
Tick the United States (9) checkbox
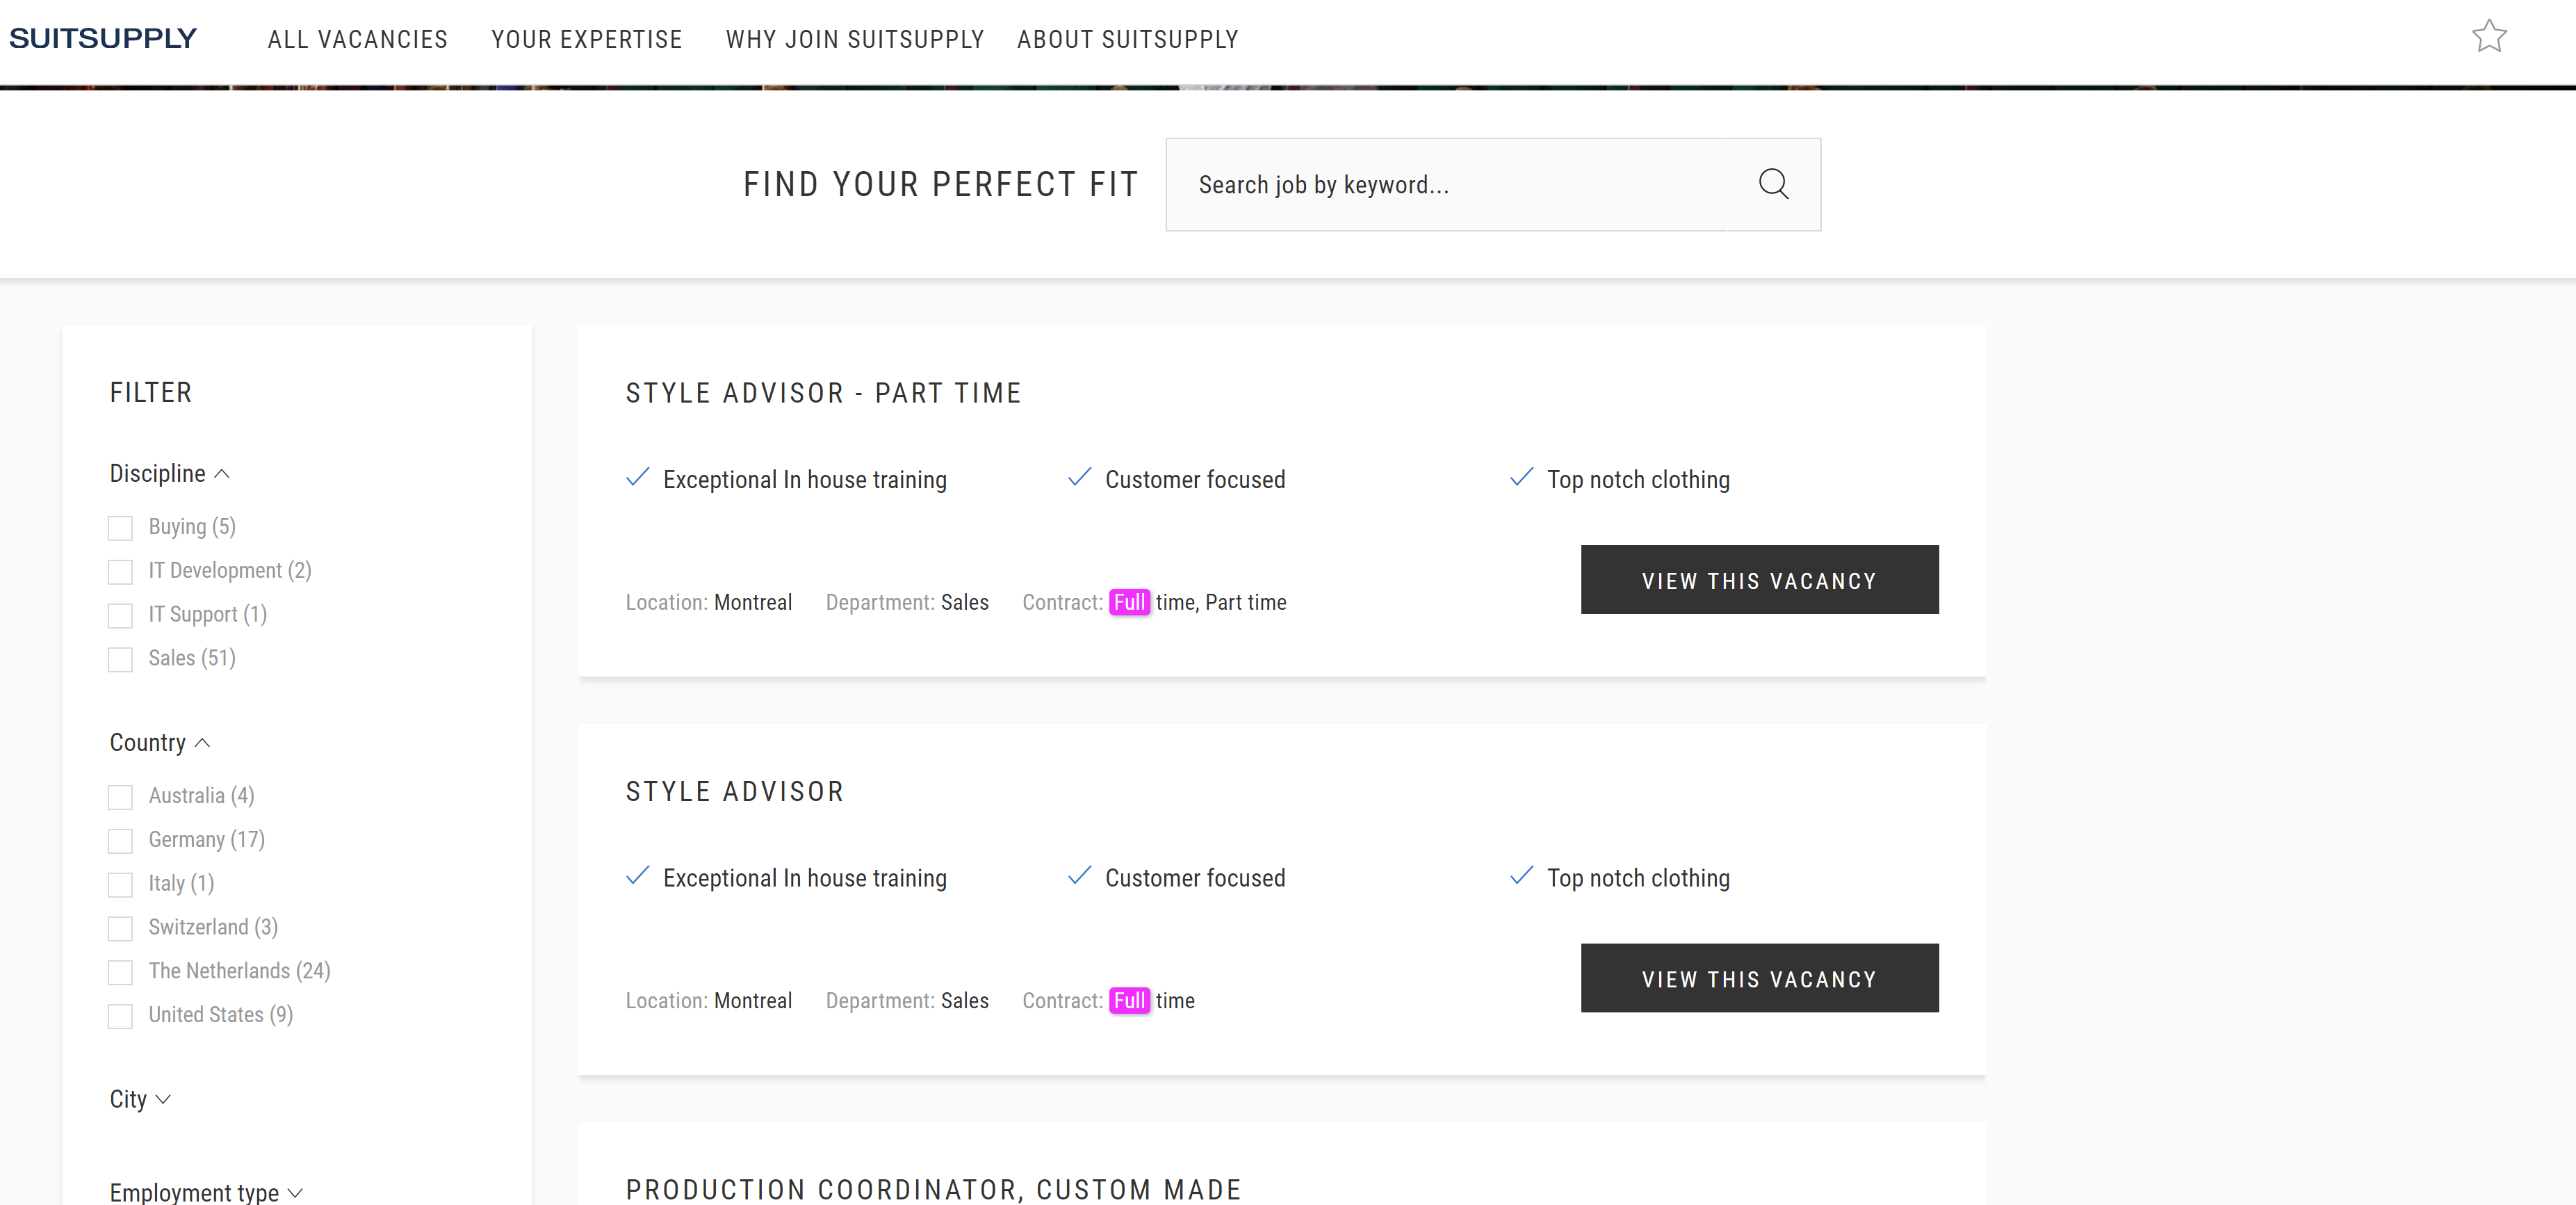tap(120, 1017)
